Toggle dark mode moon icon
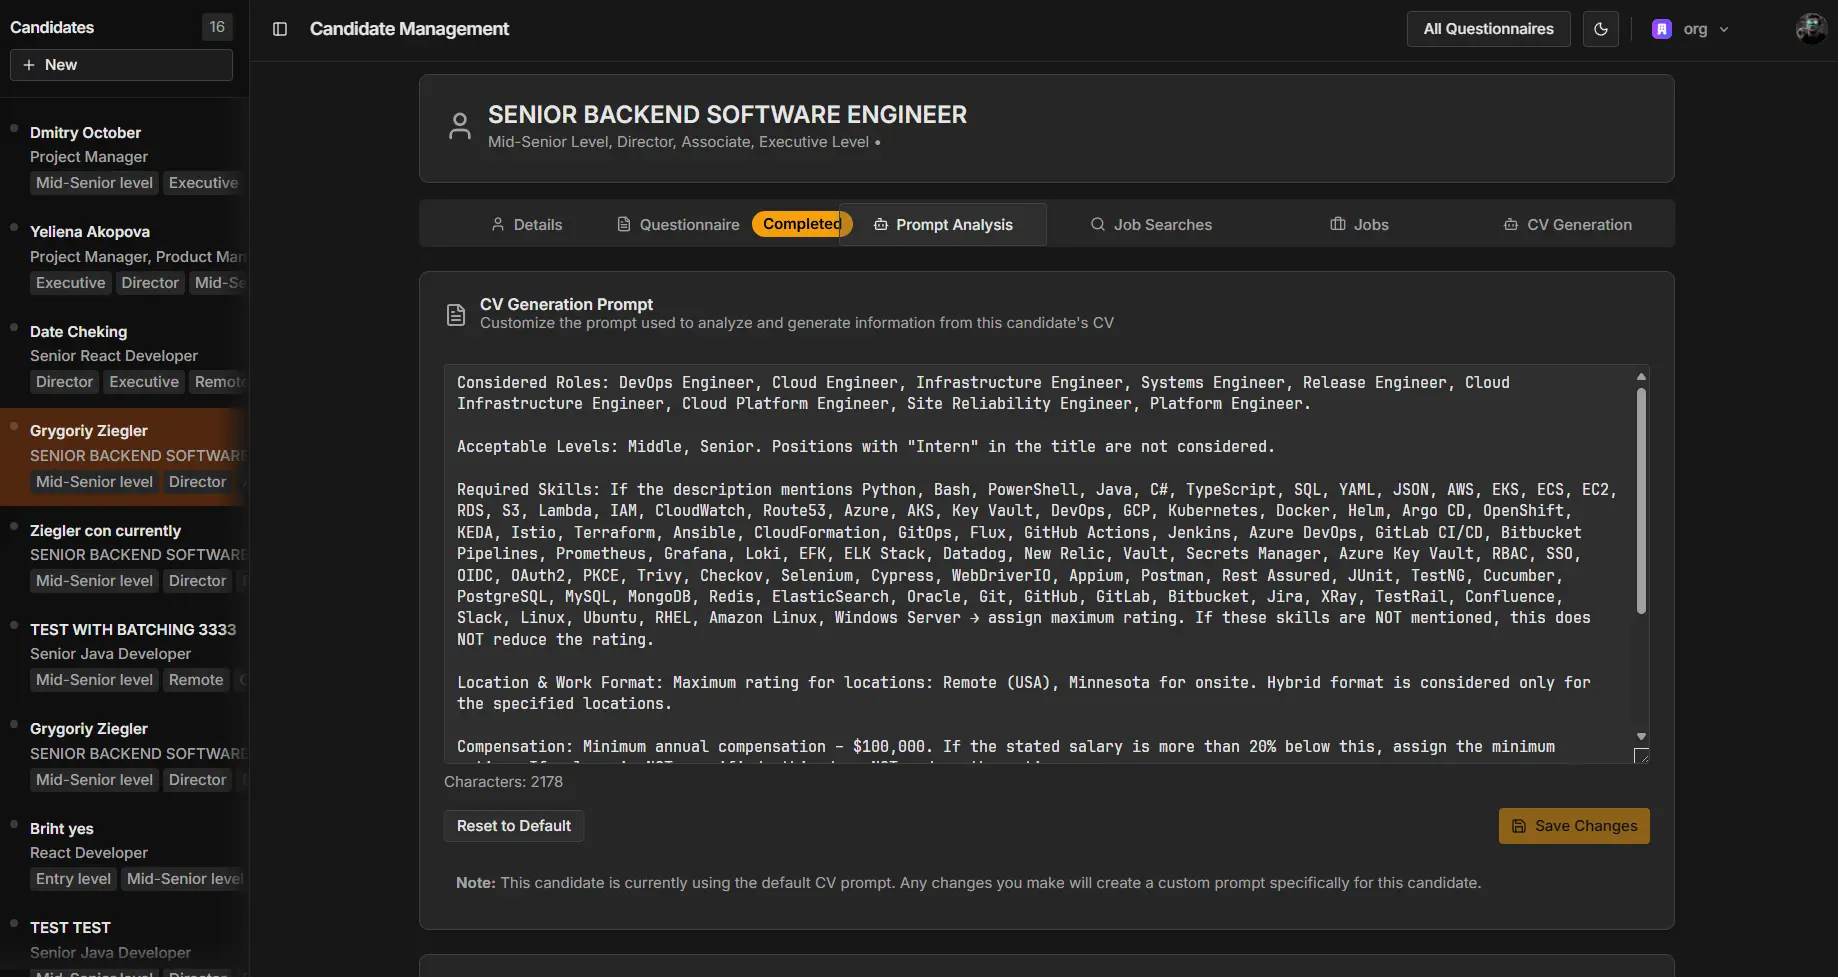 tap(1600, 29)
